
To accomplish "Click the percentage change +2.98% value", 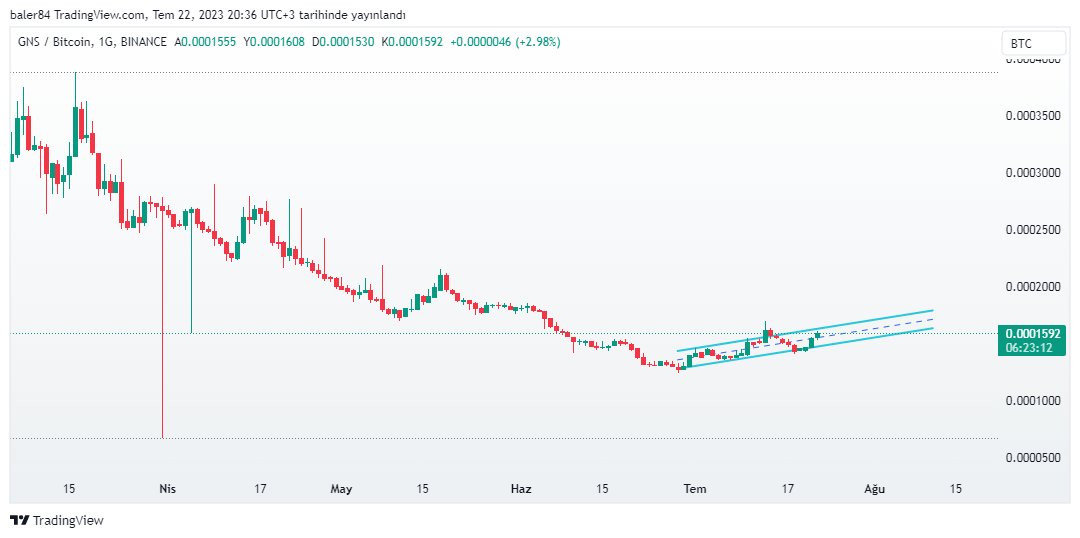I will (536, 42).
